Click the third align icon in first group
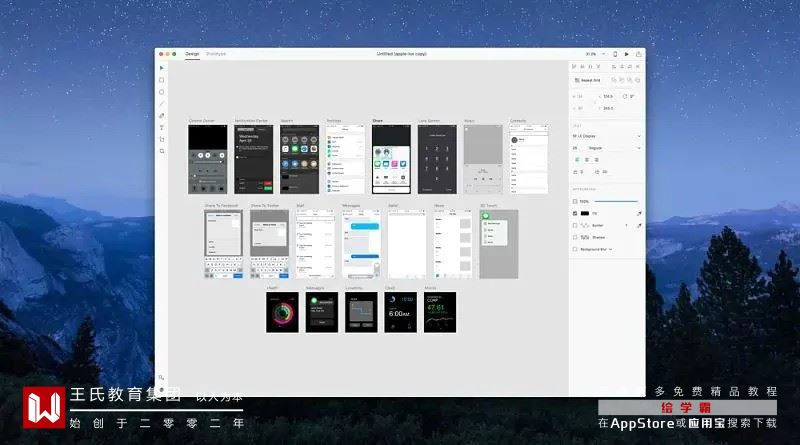 click(x=590, y=66)
